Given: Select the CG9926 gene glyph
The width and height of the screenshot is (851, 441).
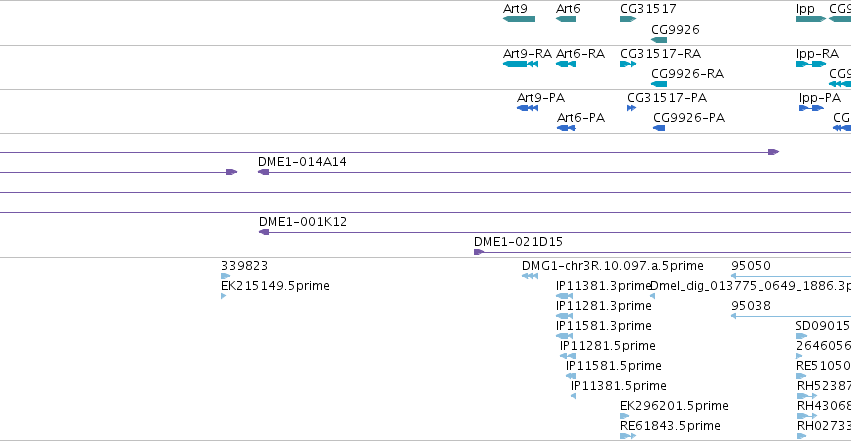Looking at the screenshot, I should pyautogui.click(x=659, y=40).
